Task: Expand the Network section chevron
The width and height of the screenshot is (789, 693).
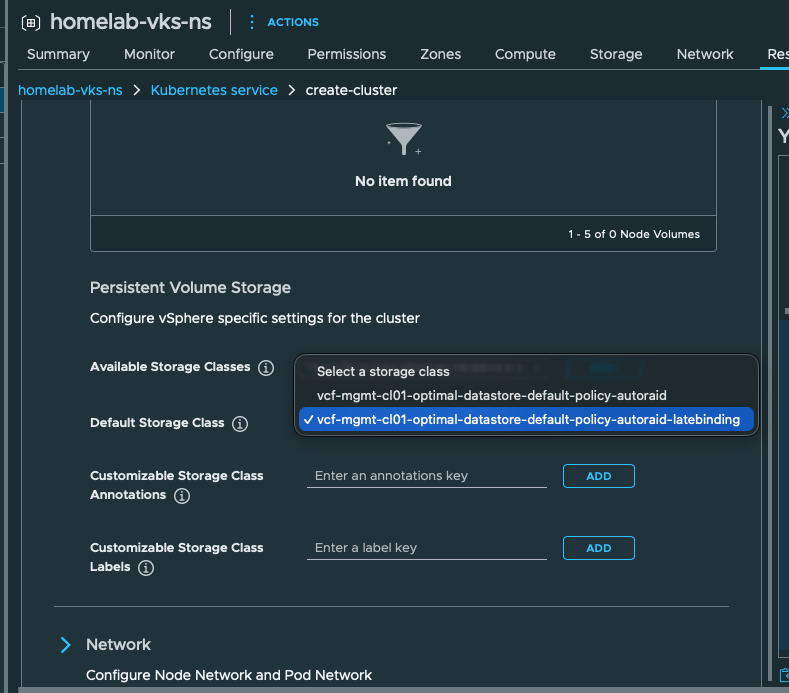Action: (x=65, y=645)
